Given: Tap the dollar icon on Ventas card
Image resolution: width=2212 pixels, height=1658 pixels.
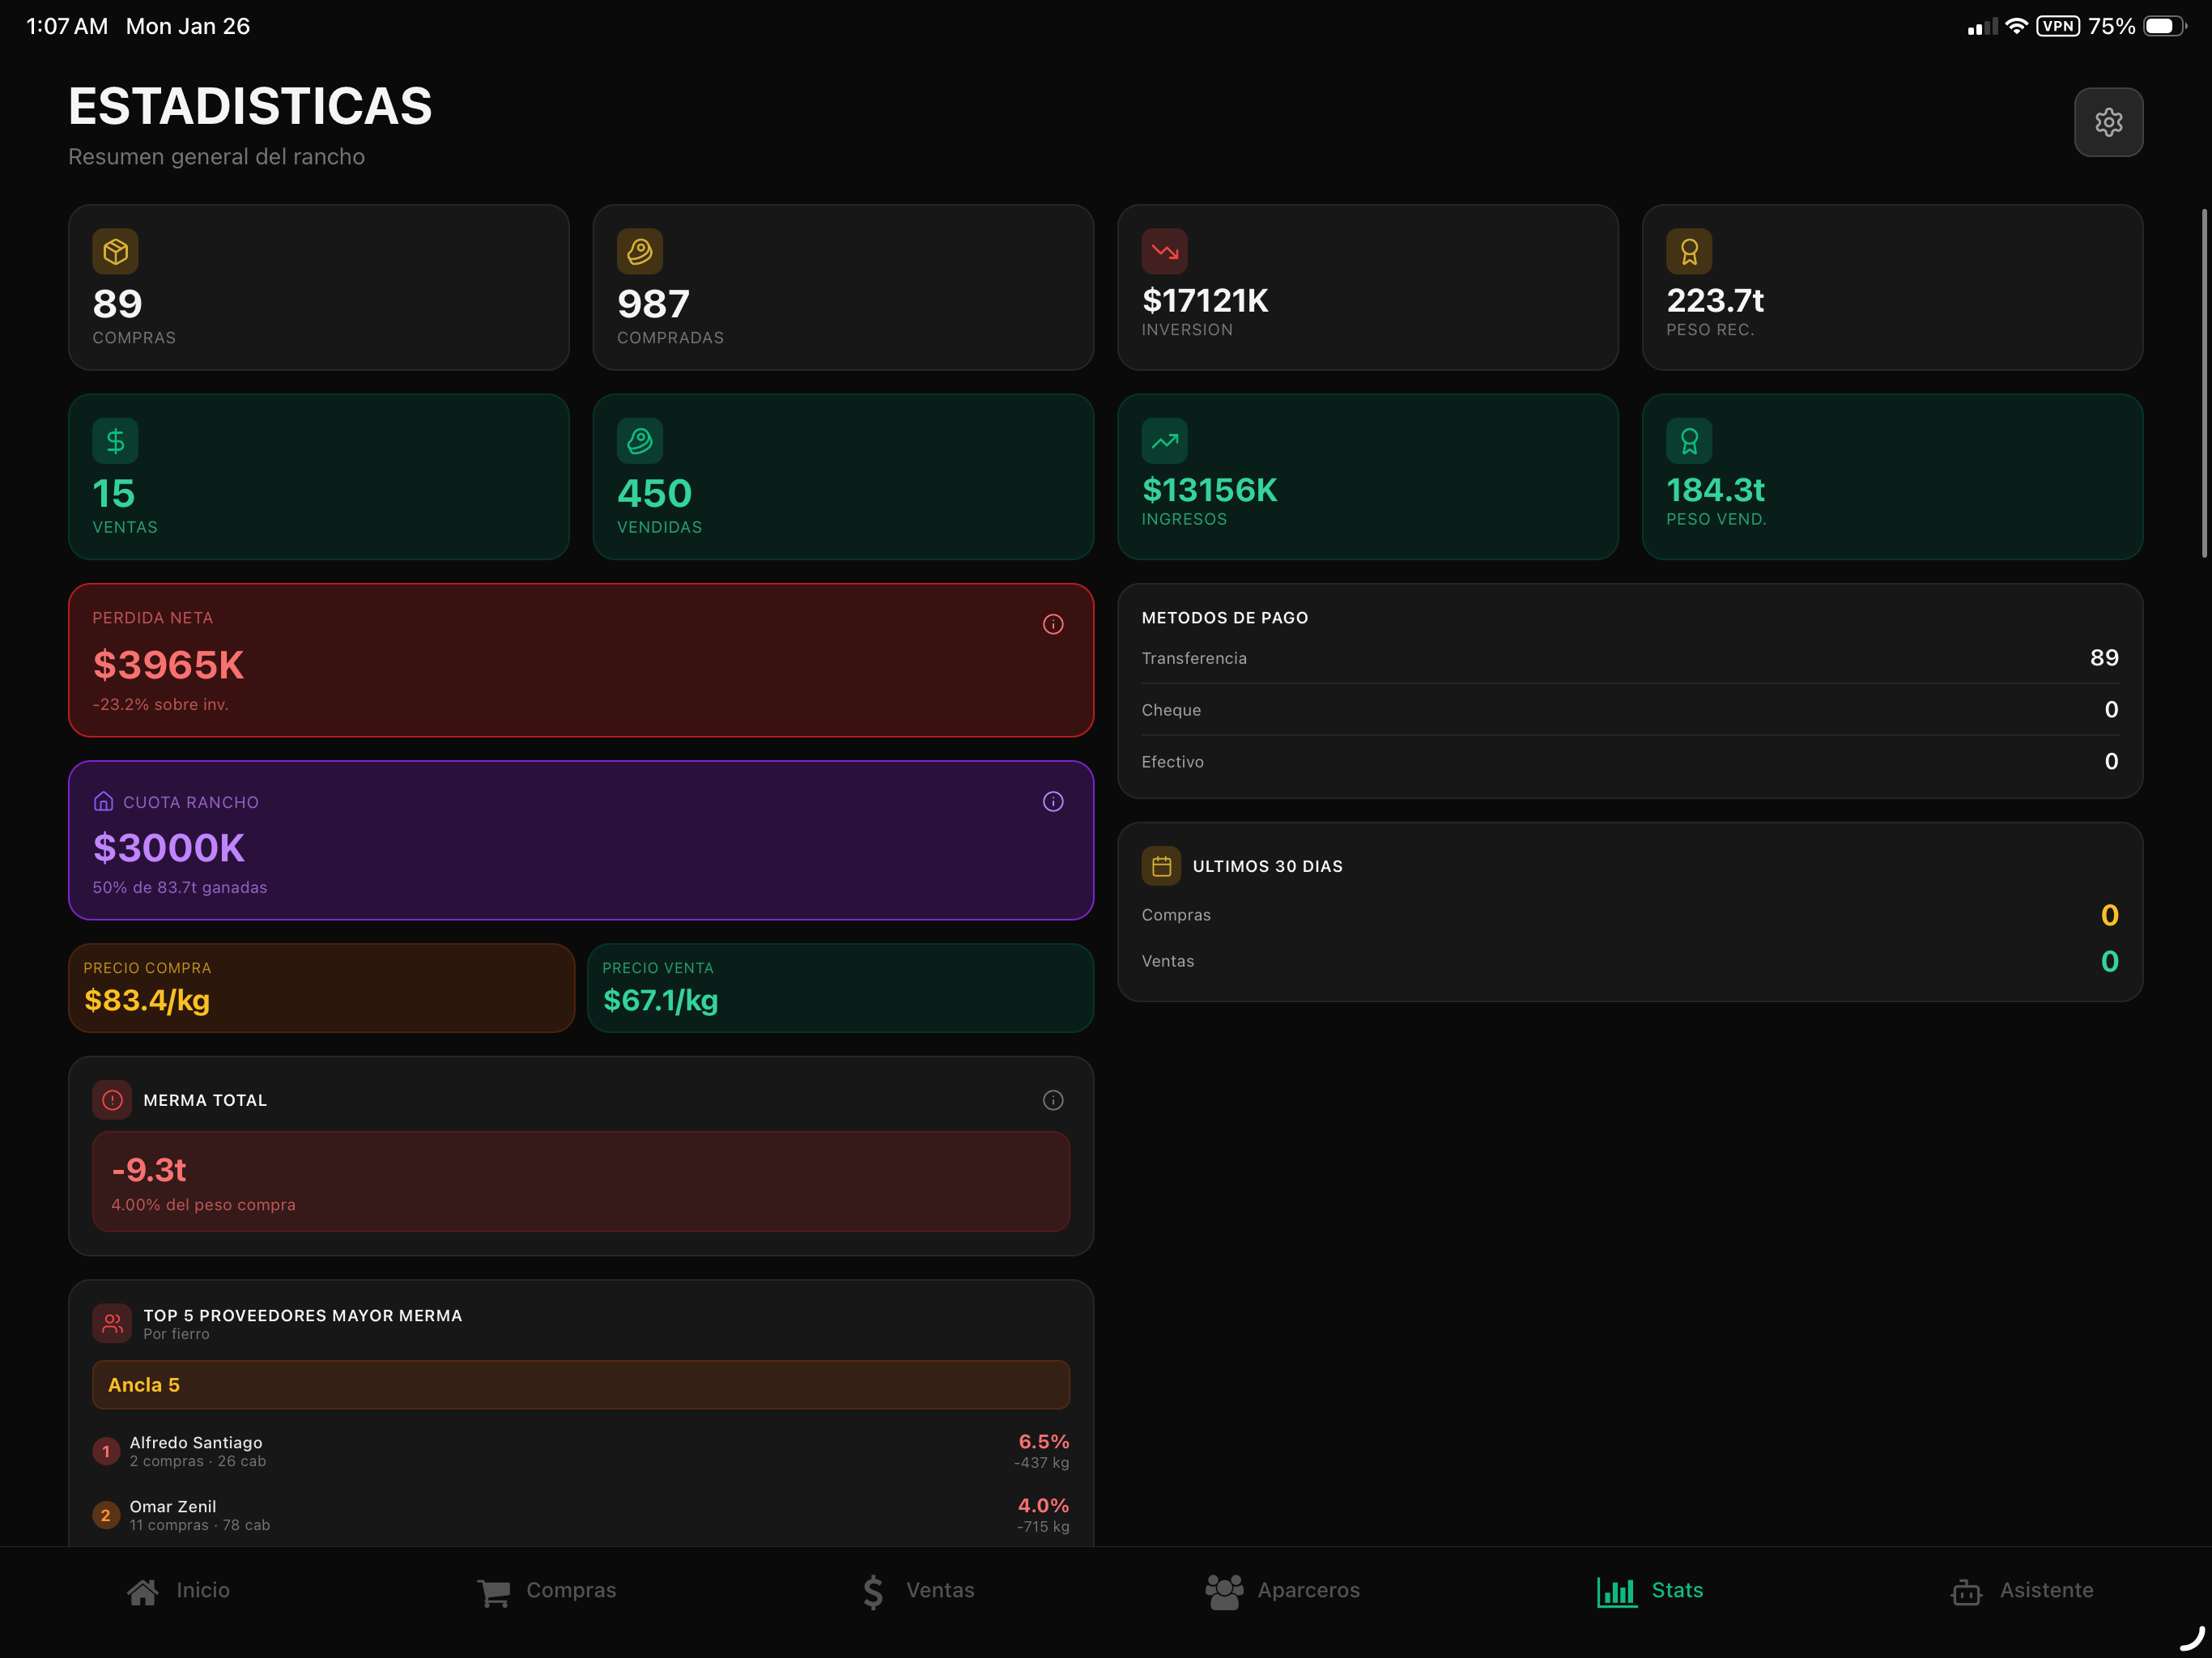Looking at the screenshot, I should pos(115,441).
